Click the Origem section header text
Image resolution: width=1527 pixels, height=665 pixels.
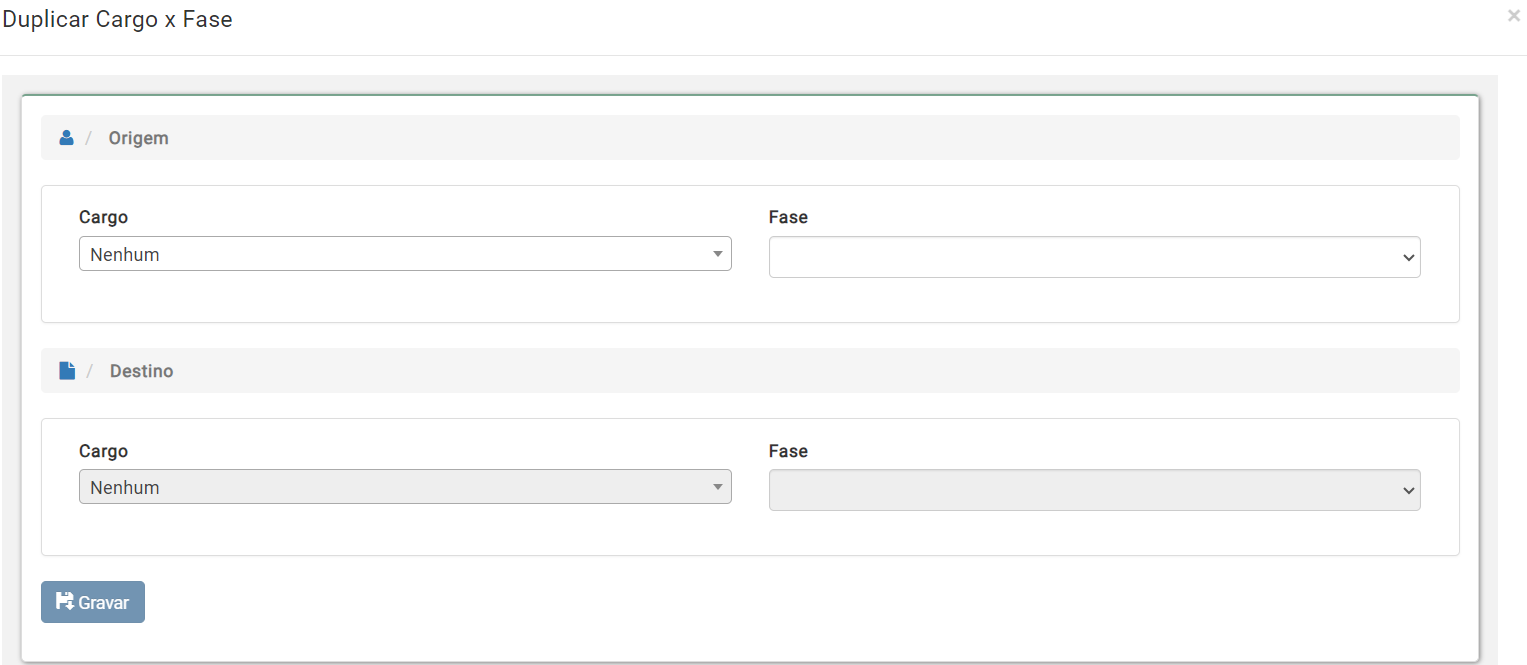click(138, 138)
